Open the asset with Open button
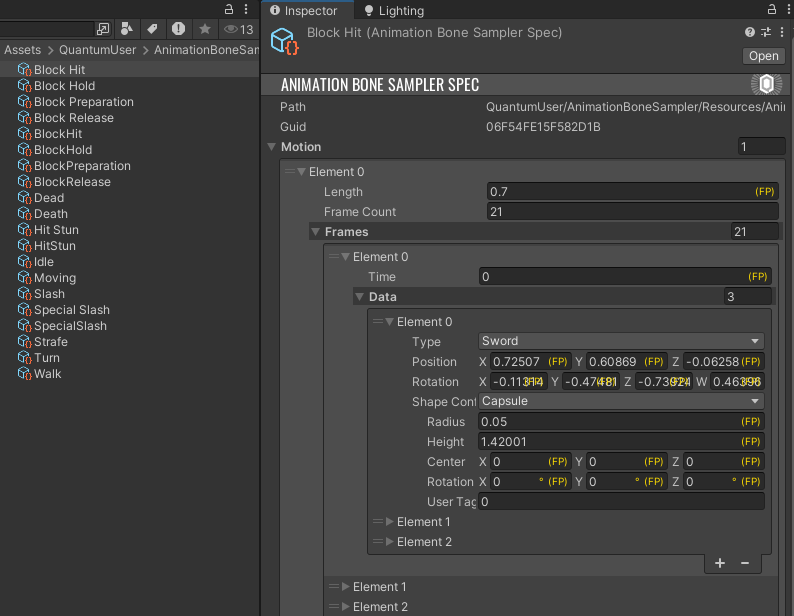 coord(764,56)
